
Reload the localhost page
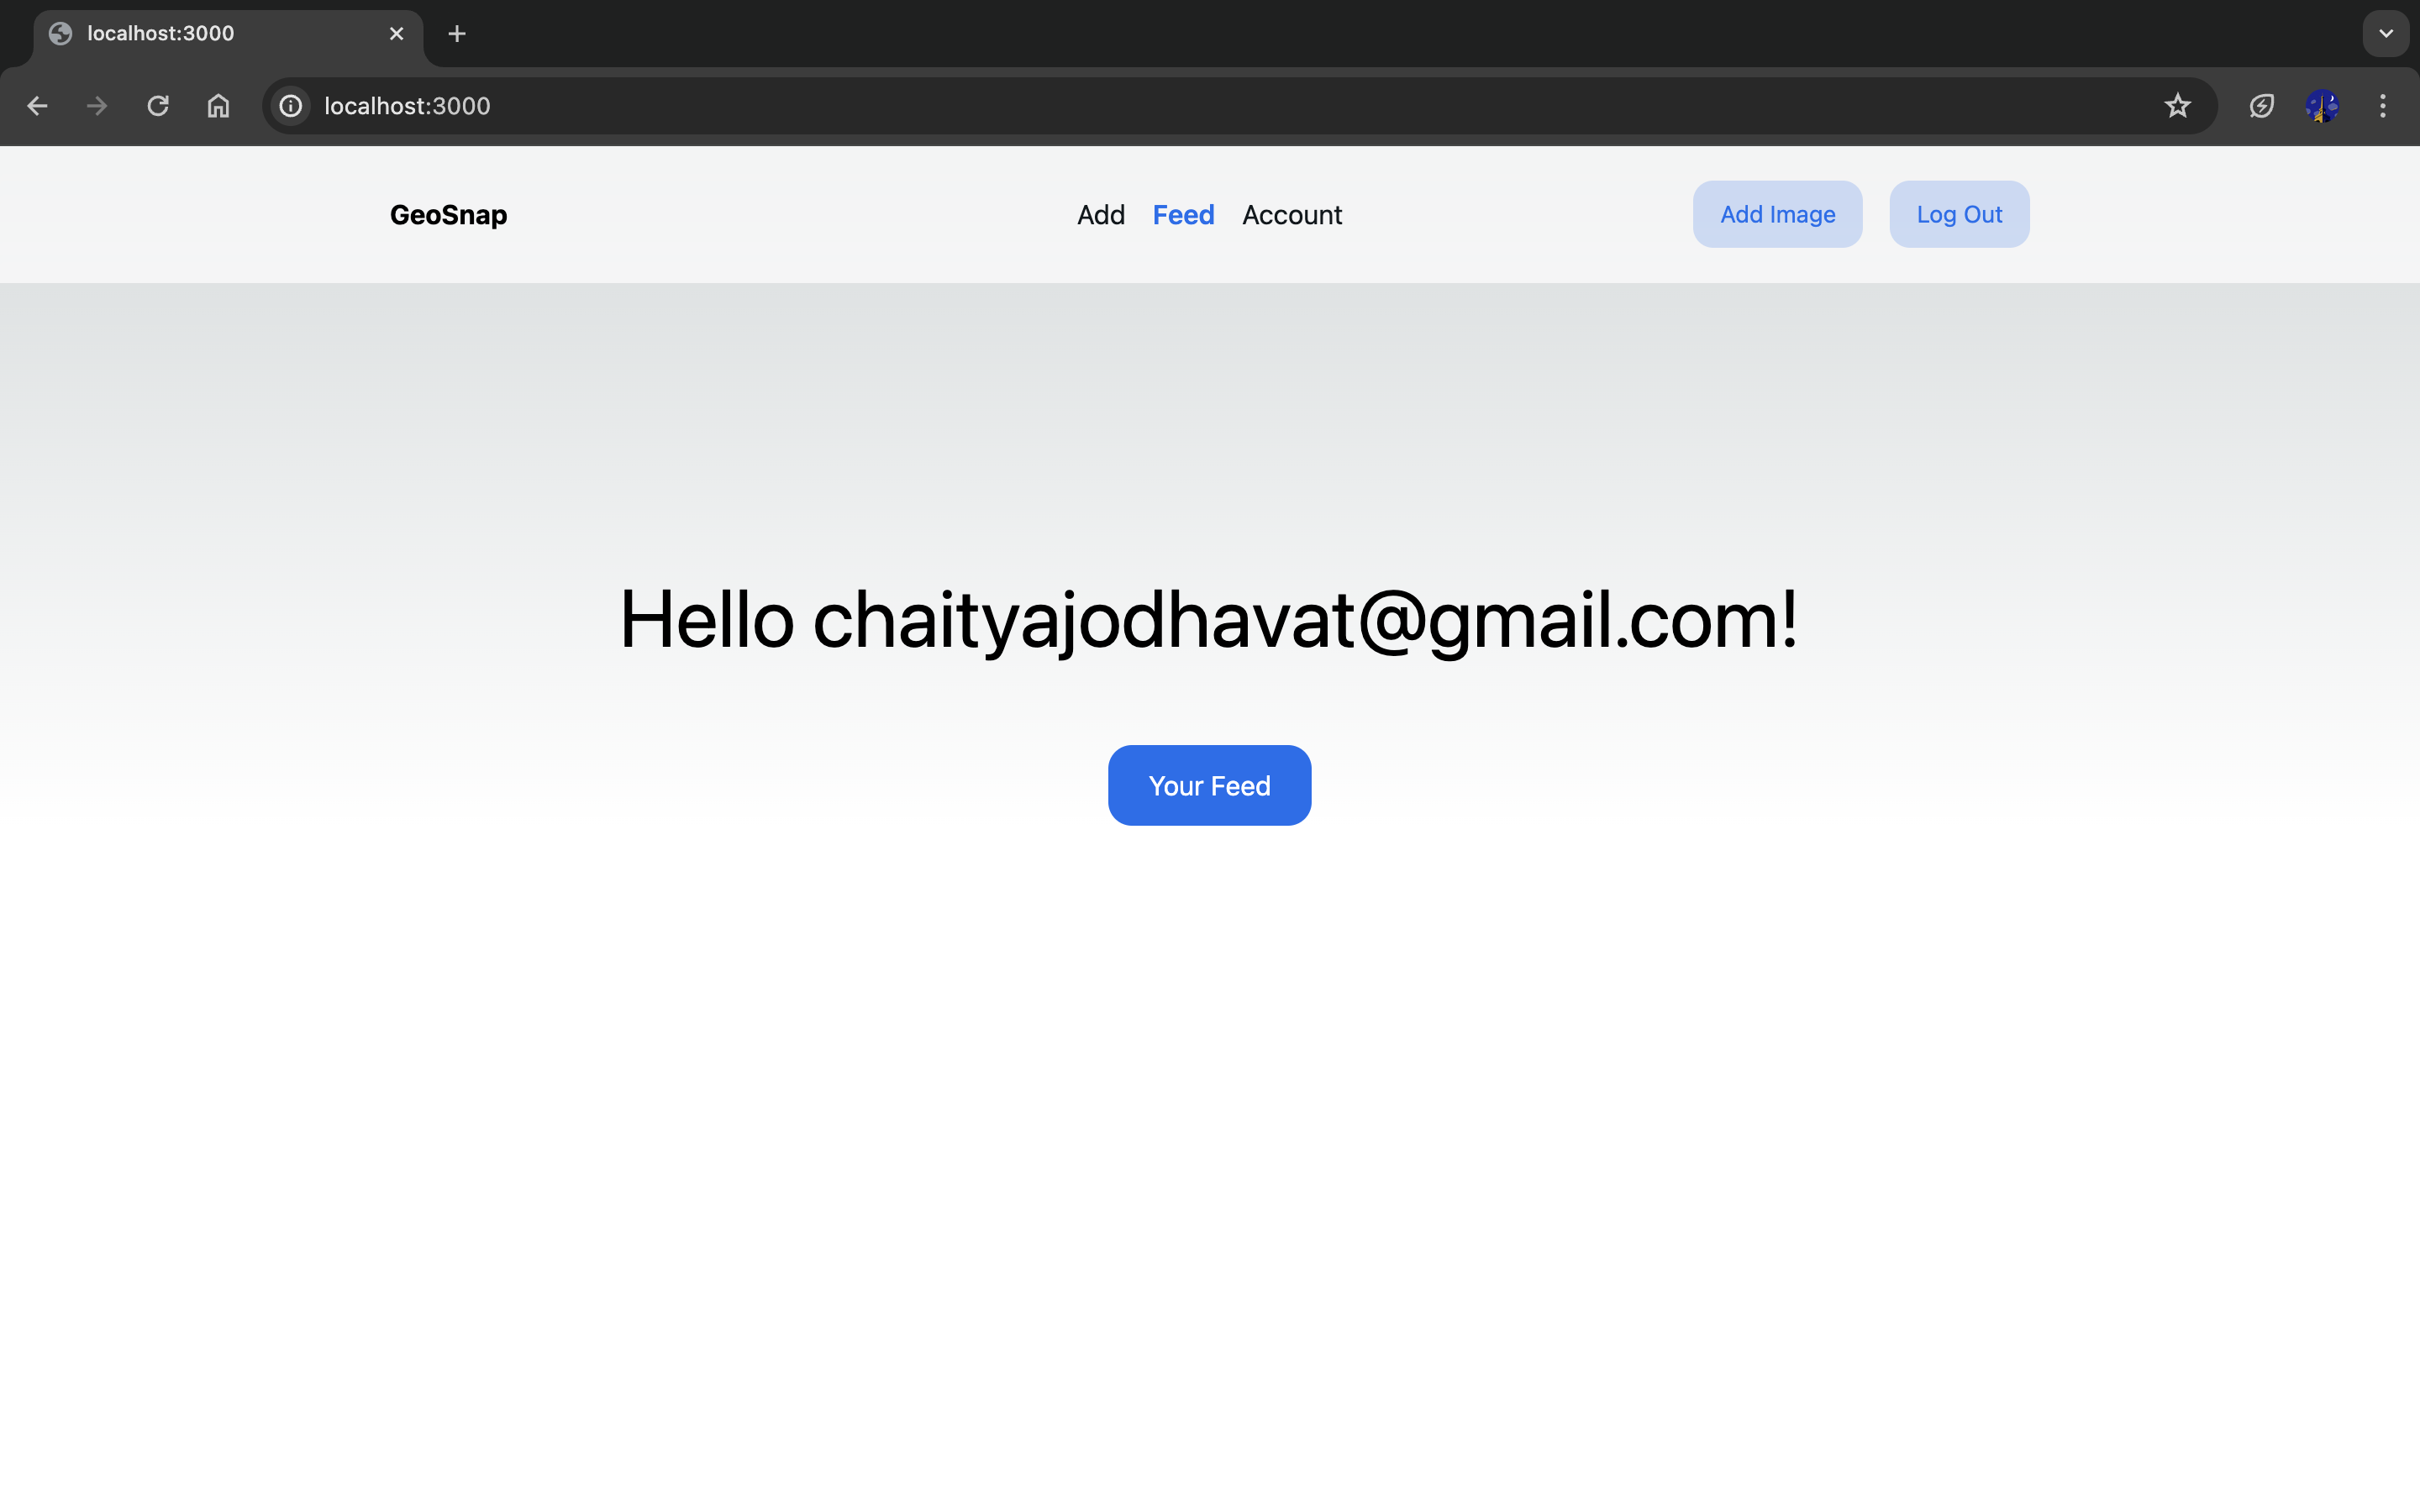[x=158, y=106]
